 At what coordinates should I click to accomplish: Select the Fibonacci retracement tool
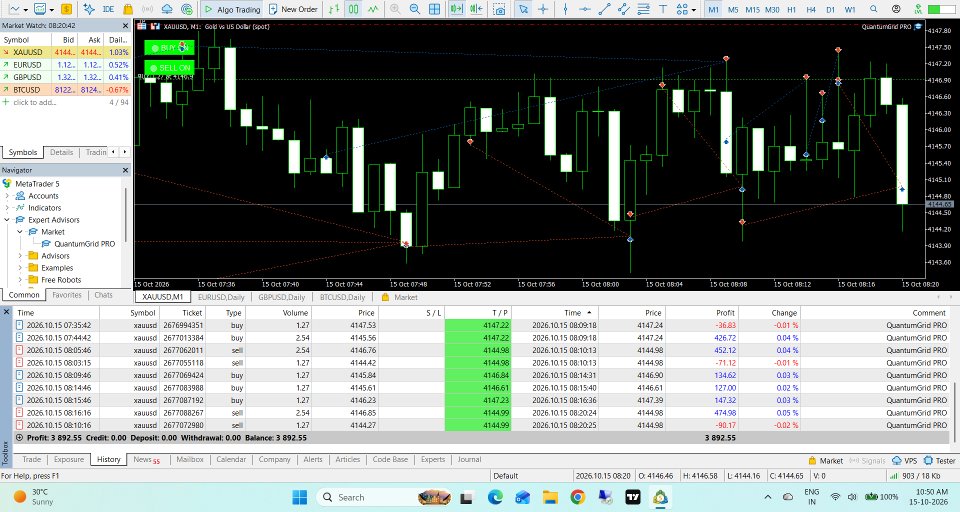click(x=643, y=9)
